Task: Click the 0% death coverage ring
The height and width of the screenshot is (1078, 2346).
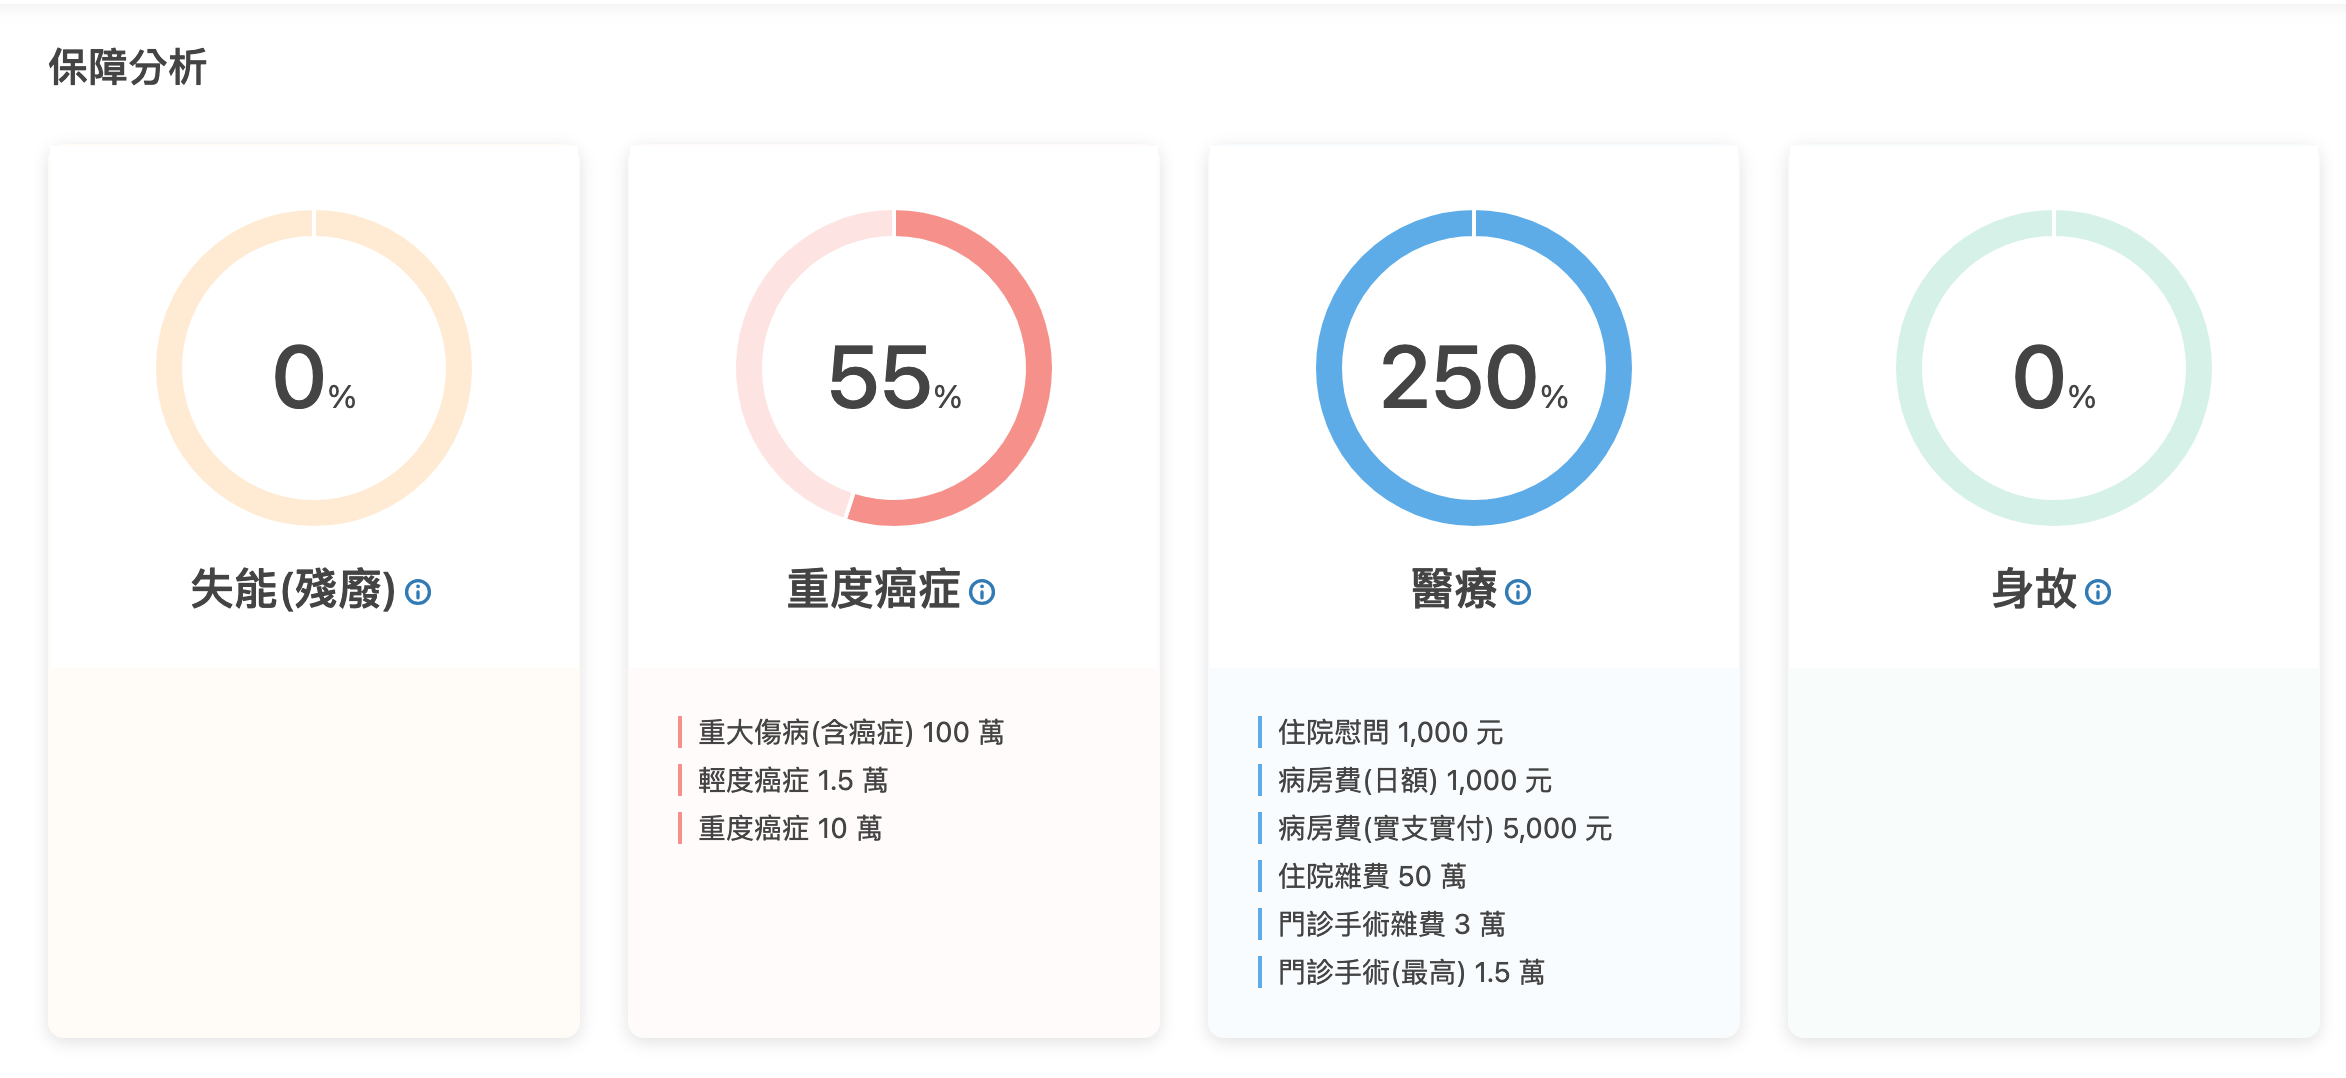Action: (2054, 367)
